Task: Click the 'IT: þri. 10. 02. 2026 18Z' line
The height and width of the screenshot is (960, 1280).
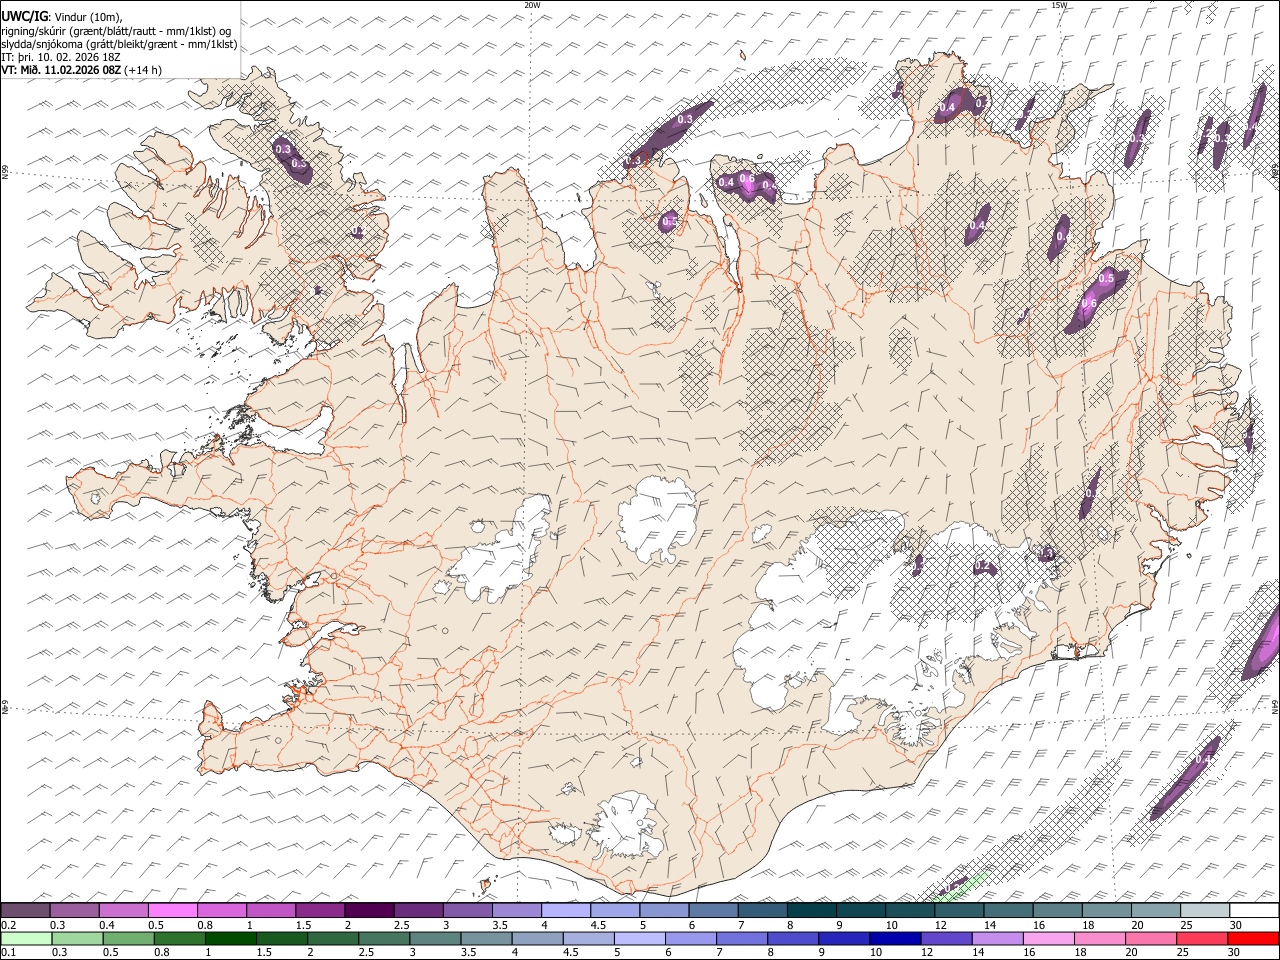Action: tap(61, 57)
